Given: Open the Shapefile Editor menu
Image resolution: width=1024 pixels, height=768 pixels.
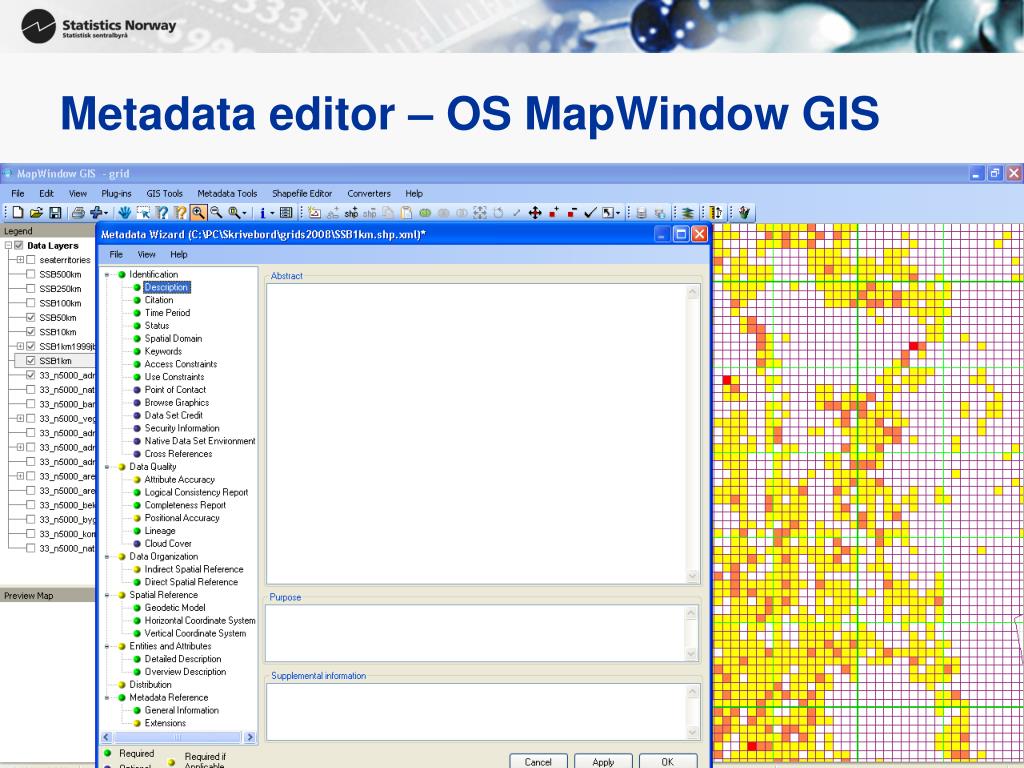Looking at the screenshot, I should [x=302, y=193].
